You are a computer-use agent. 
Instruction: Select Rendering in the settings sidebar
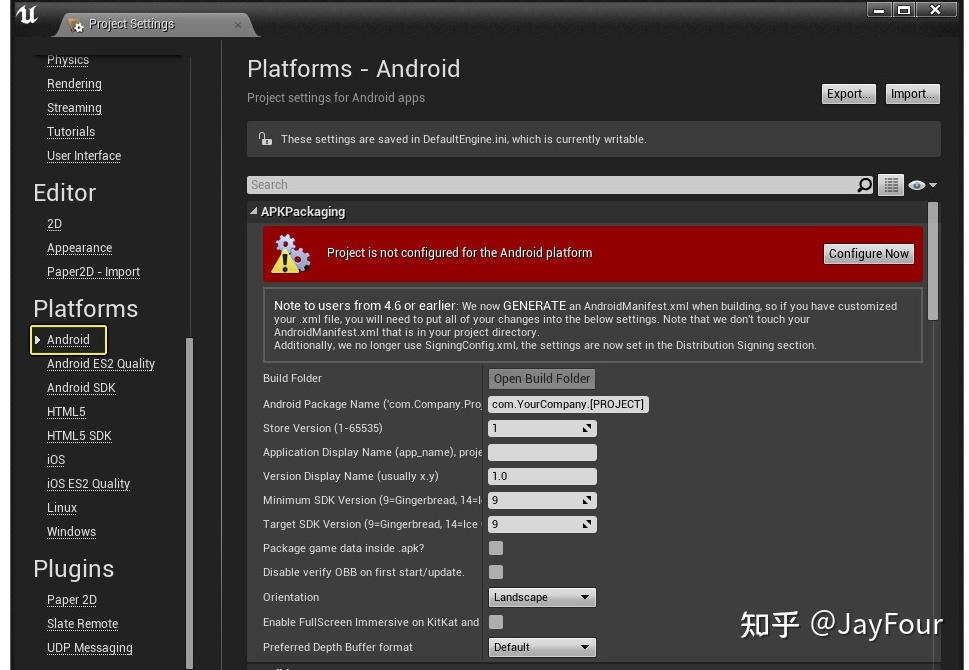tap(74, 84)
